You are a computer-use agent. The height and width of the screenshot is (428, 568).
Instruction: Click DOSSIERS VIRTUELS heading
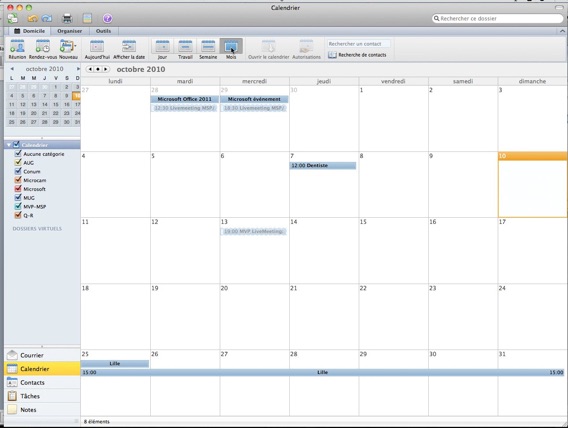(37, 228)
